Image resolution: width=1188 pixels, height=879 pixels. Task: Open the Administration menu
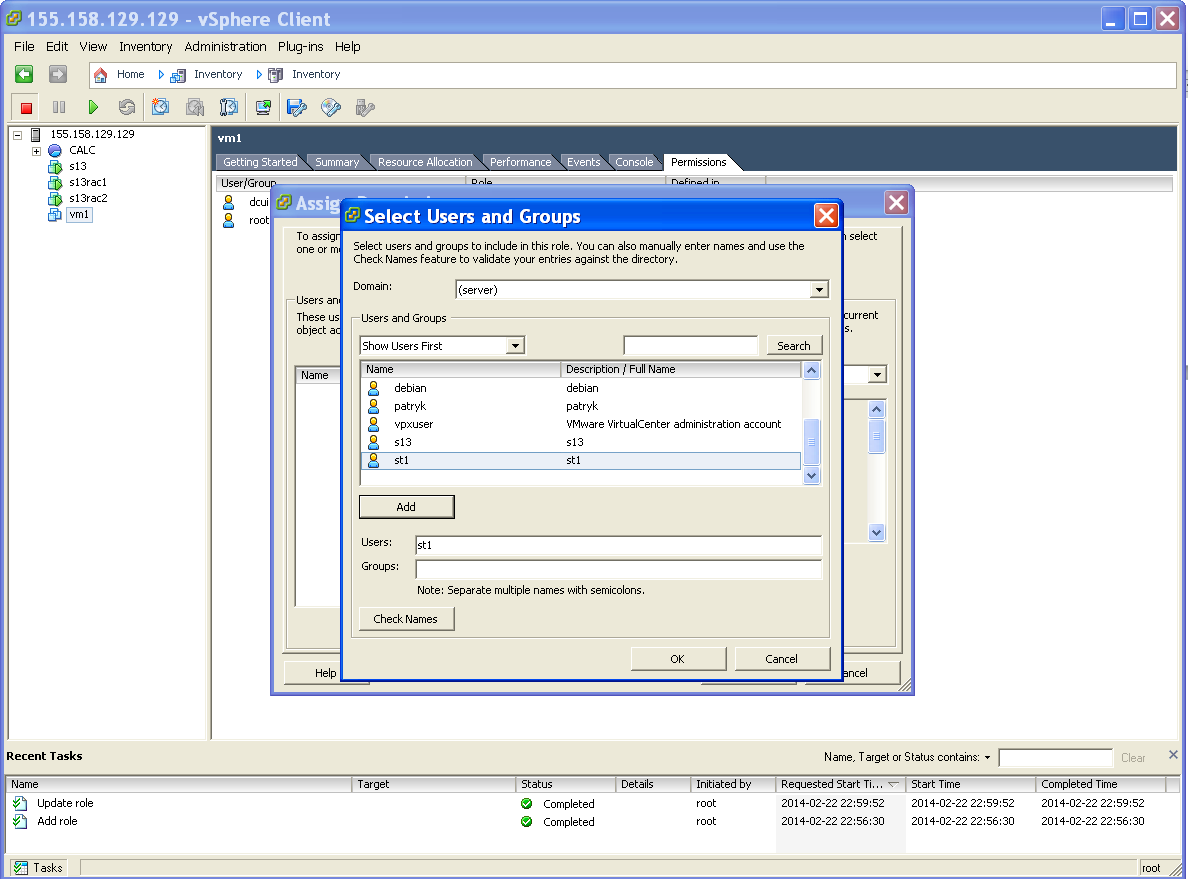coord(225,46)
